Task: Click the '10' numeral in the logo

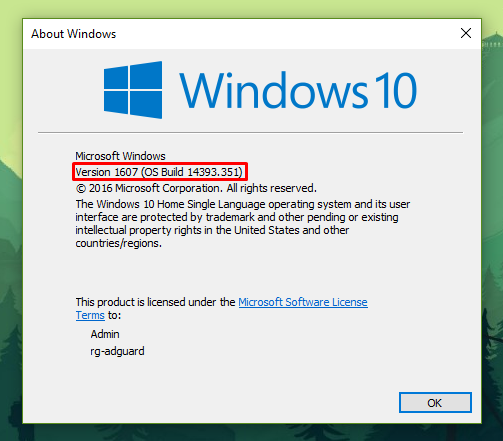Action: (395, 91)
